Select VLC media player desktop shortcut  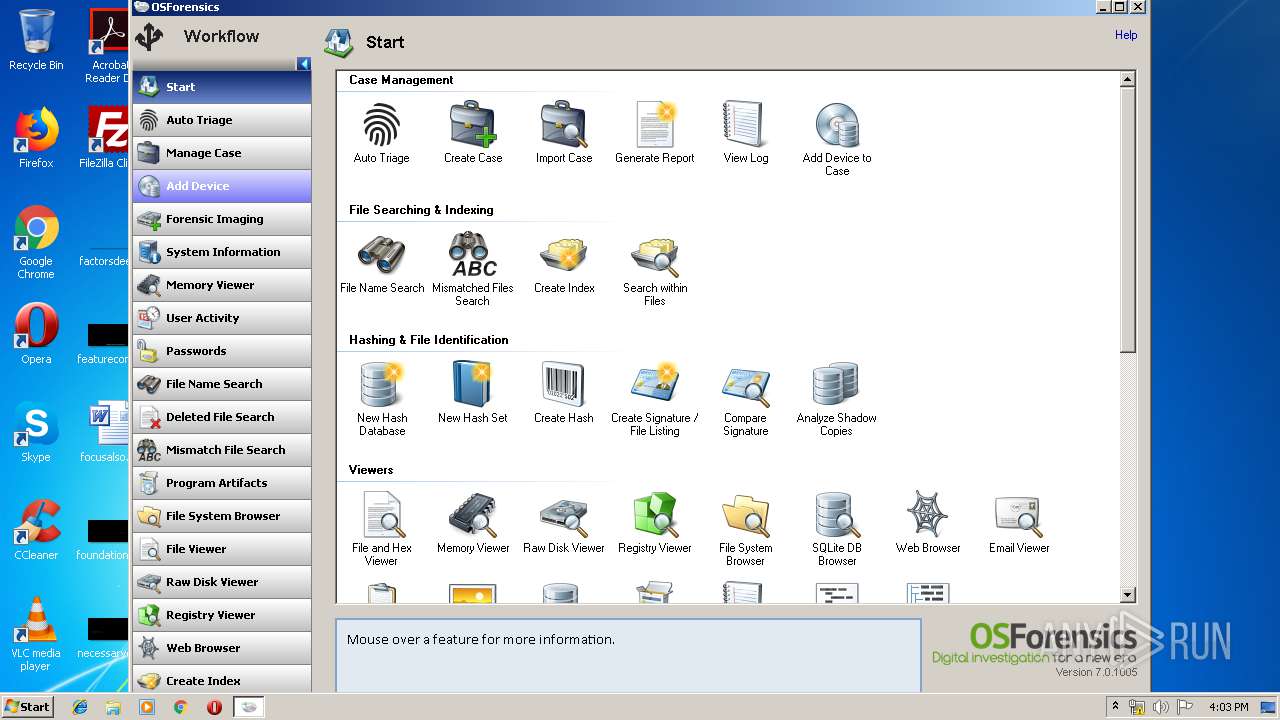[36, 634]
